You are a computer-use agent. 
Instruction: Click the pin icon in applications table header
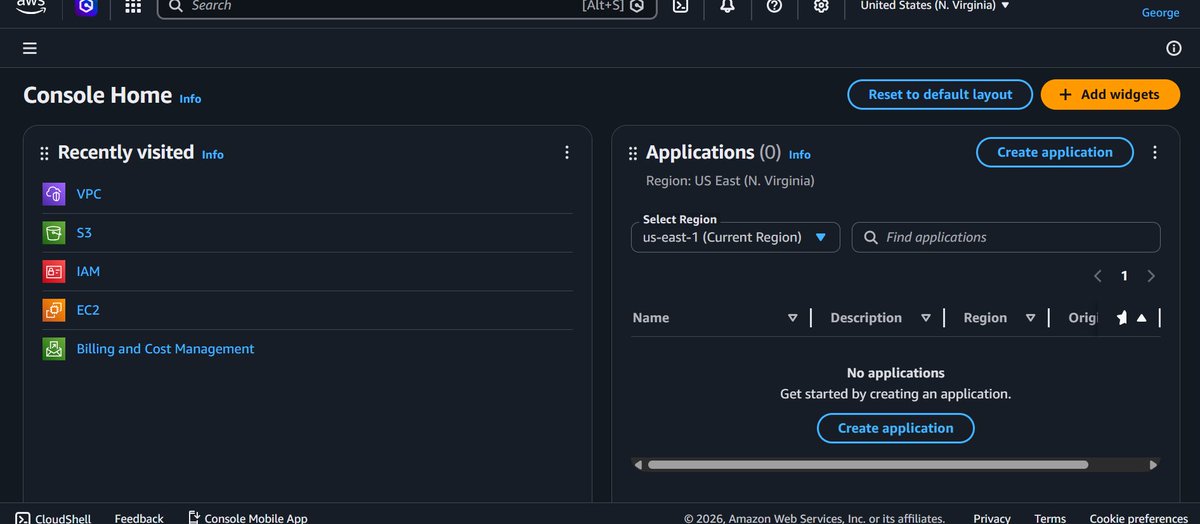[x=1121, y=318]
